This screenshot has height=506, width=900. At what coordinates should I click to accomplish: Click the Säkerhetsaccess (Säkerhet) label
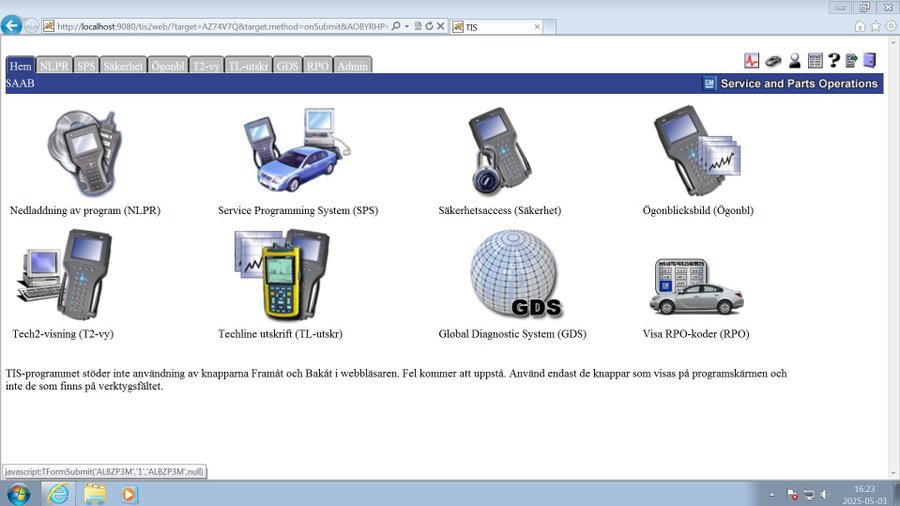click(x=500, y=211)
